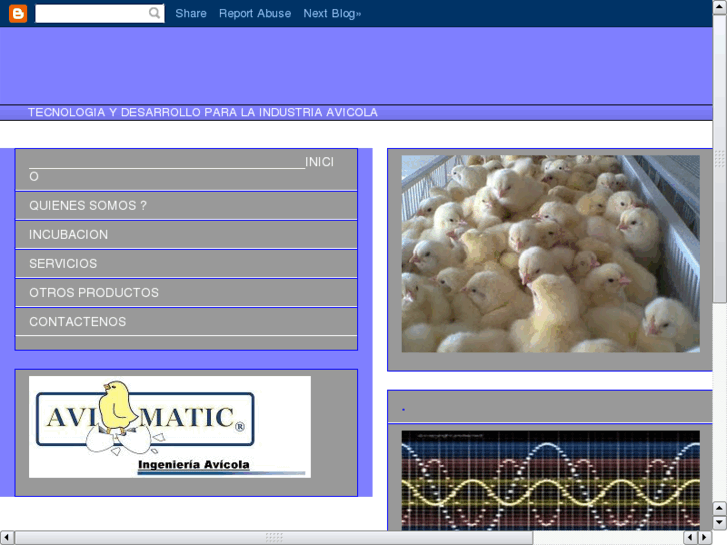Click the search magnifier icon

pos(154,13)
